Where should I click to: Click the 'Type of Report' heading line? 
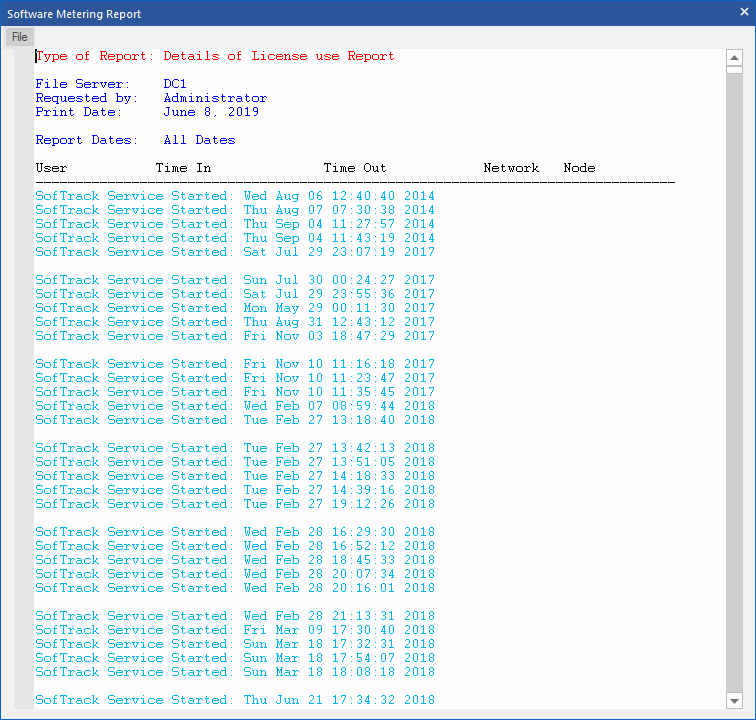215,56
